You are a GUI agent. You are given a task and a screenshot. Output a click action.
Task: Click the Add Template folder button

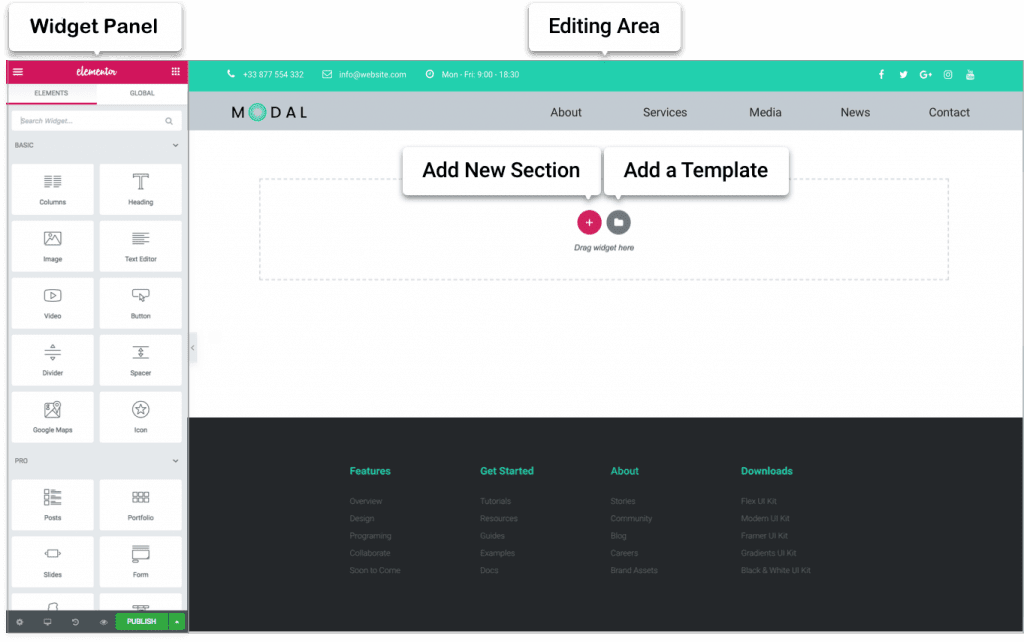click(618, 222)
